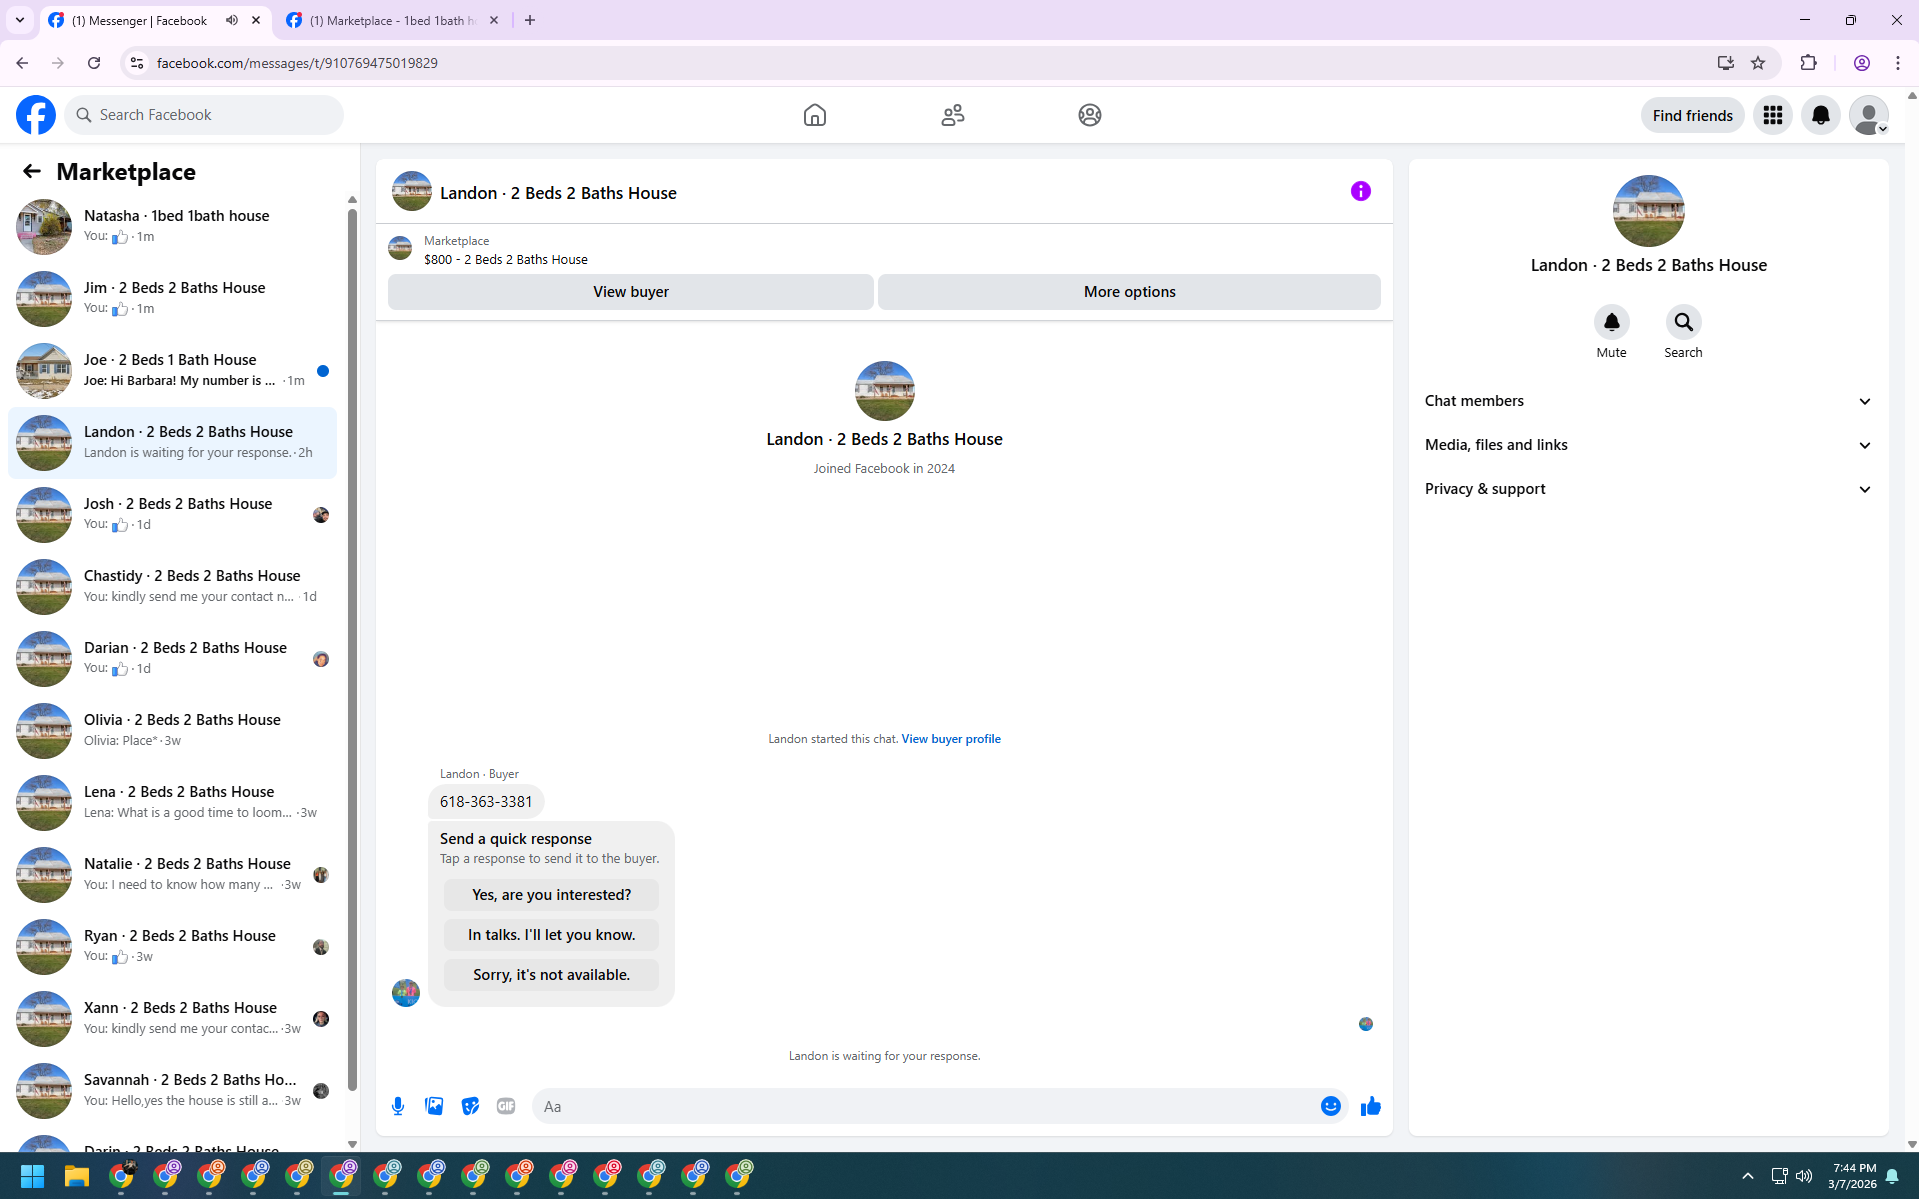
Task: Open a new browser tab
Action: click(x=530, y=20)
